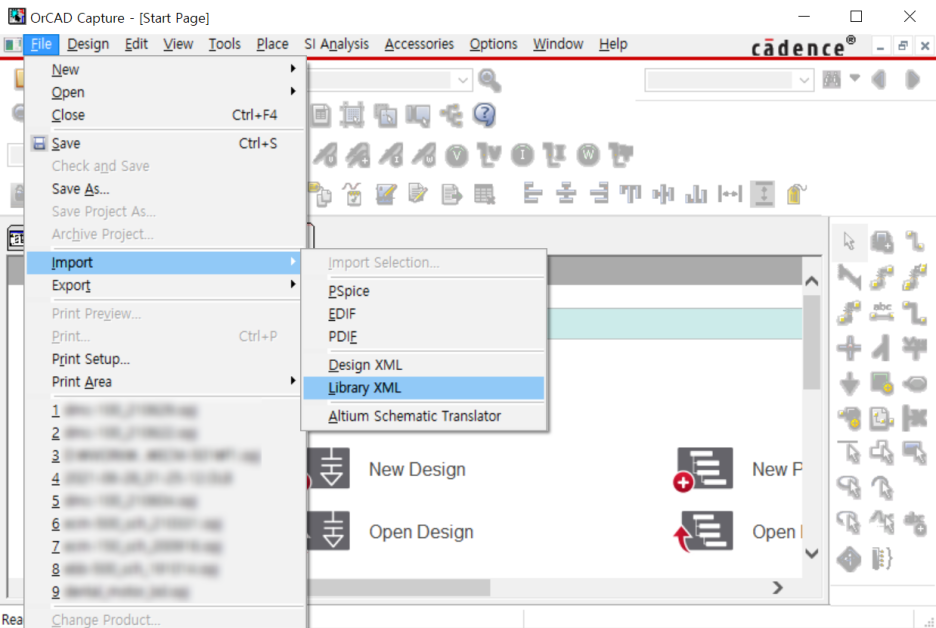Viewport: 936px width, 628px height.
Task: Open the Design menu
Action: coord(88,44)
